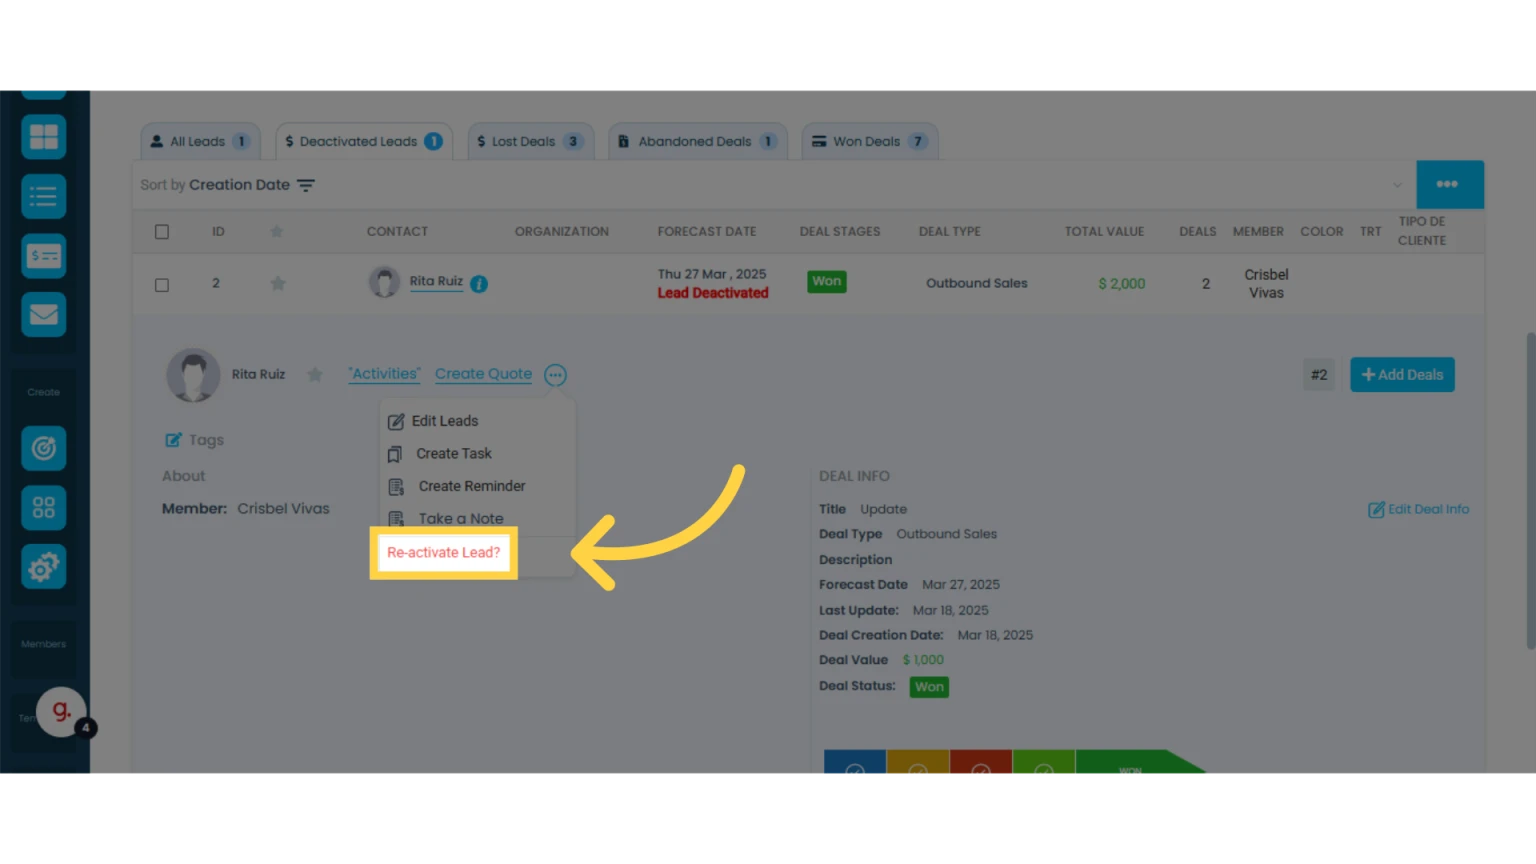Tick the checkbox for lead ID 2
Image resolution: width=1536 pixels, height=864 pixels.
pyautogui.click(x=162, y=285)
